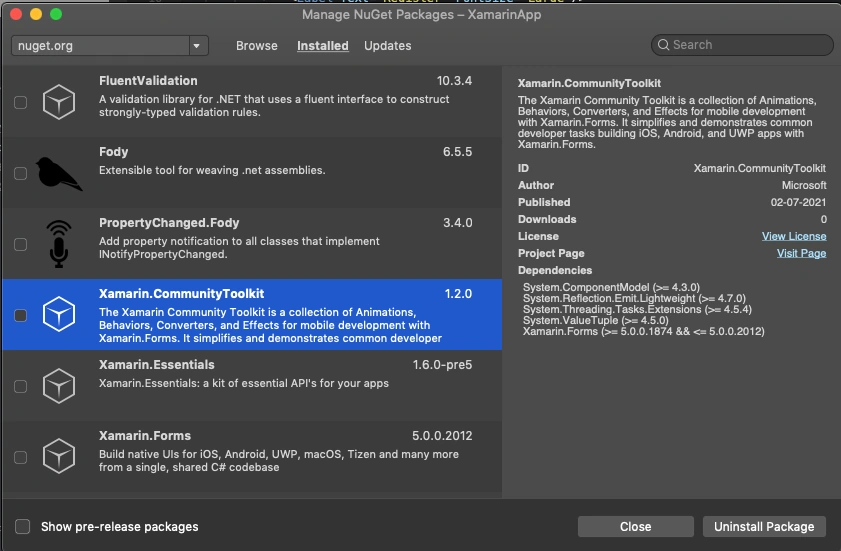Tick the Xamarin.CommunityToolkit checkbox

pos(20,315)
